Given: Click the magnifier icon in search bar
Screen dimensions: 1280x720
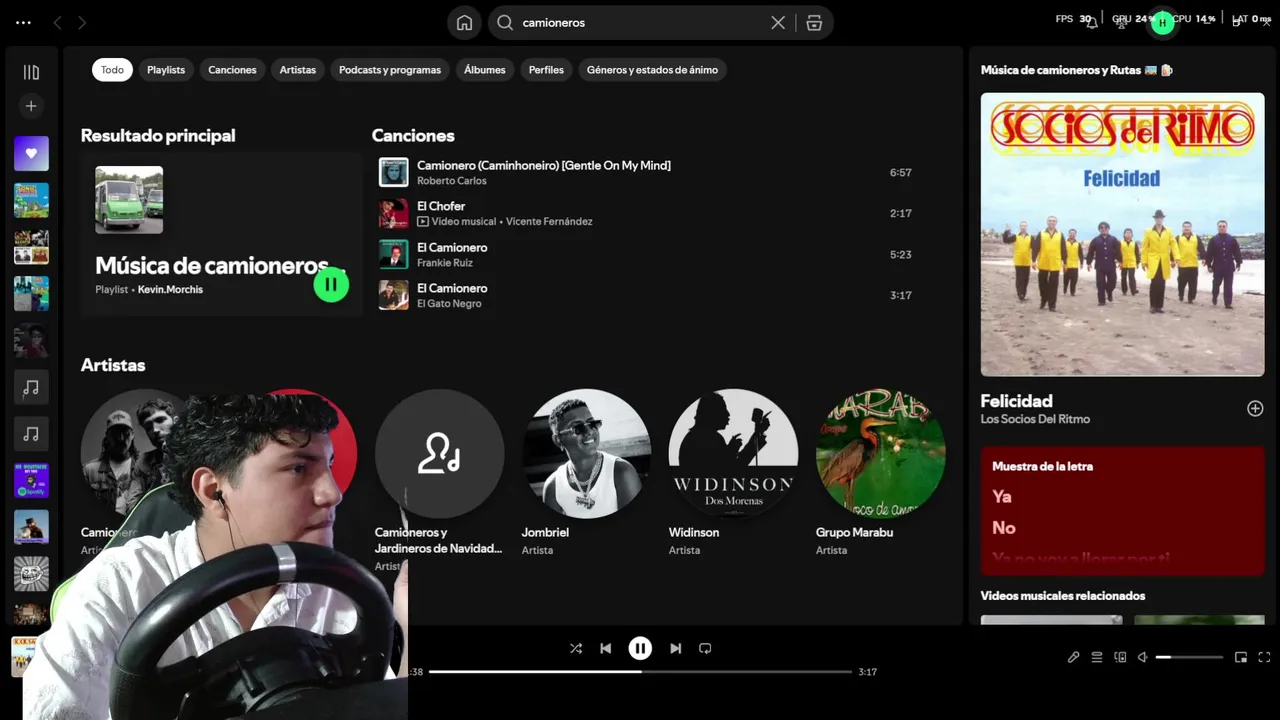Looking at the screenshot, I should click(x=505, y=22).
